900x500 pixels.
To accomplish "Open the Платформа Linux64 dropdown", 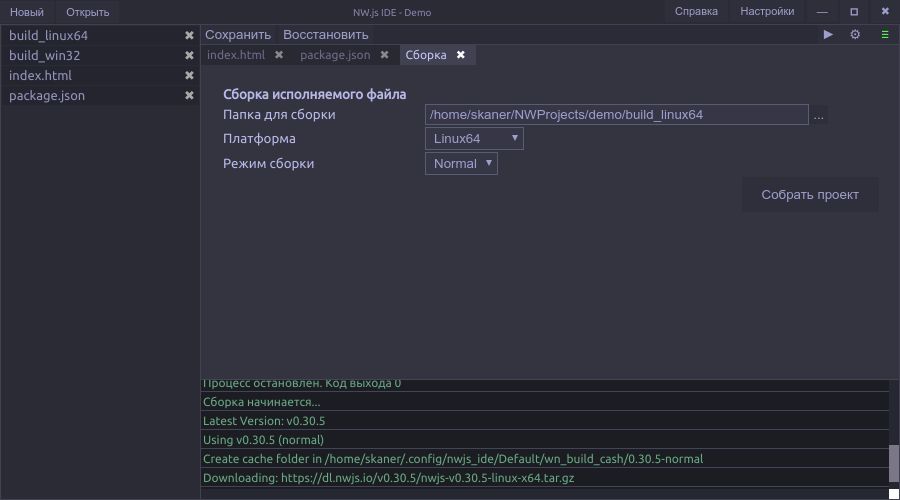I will pos(474,138).
